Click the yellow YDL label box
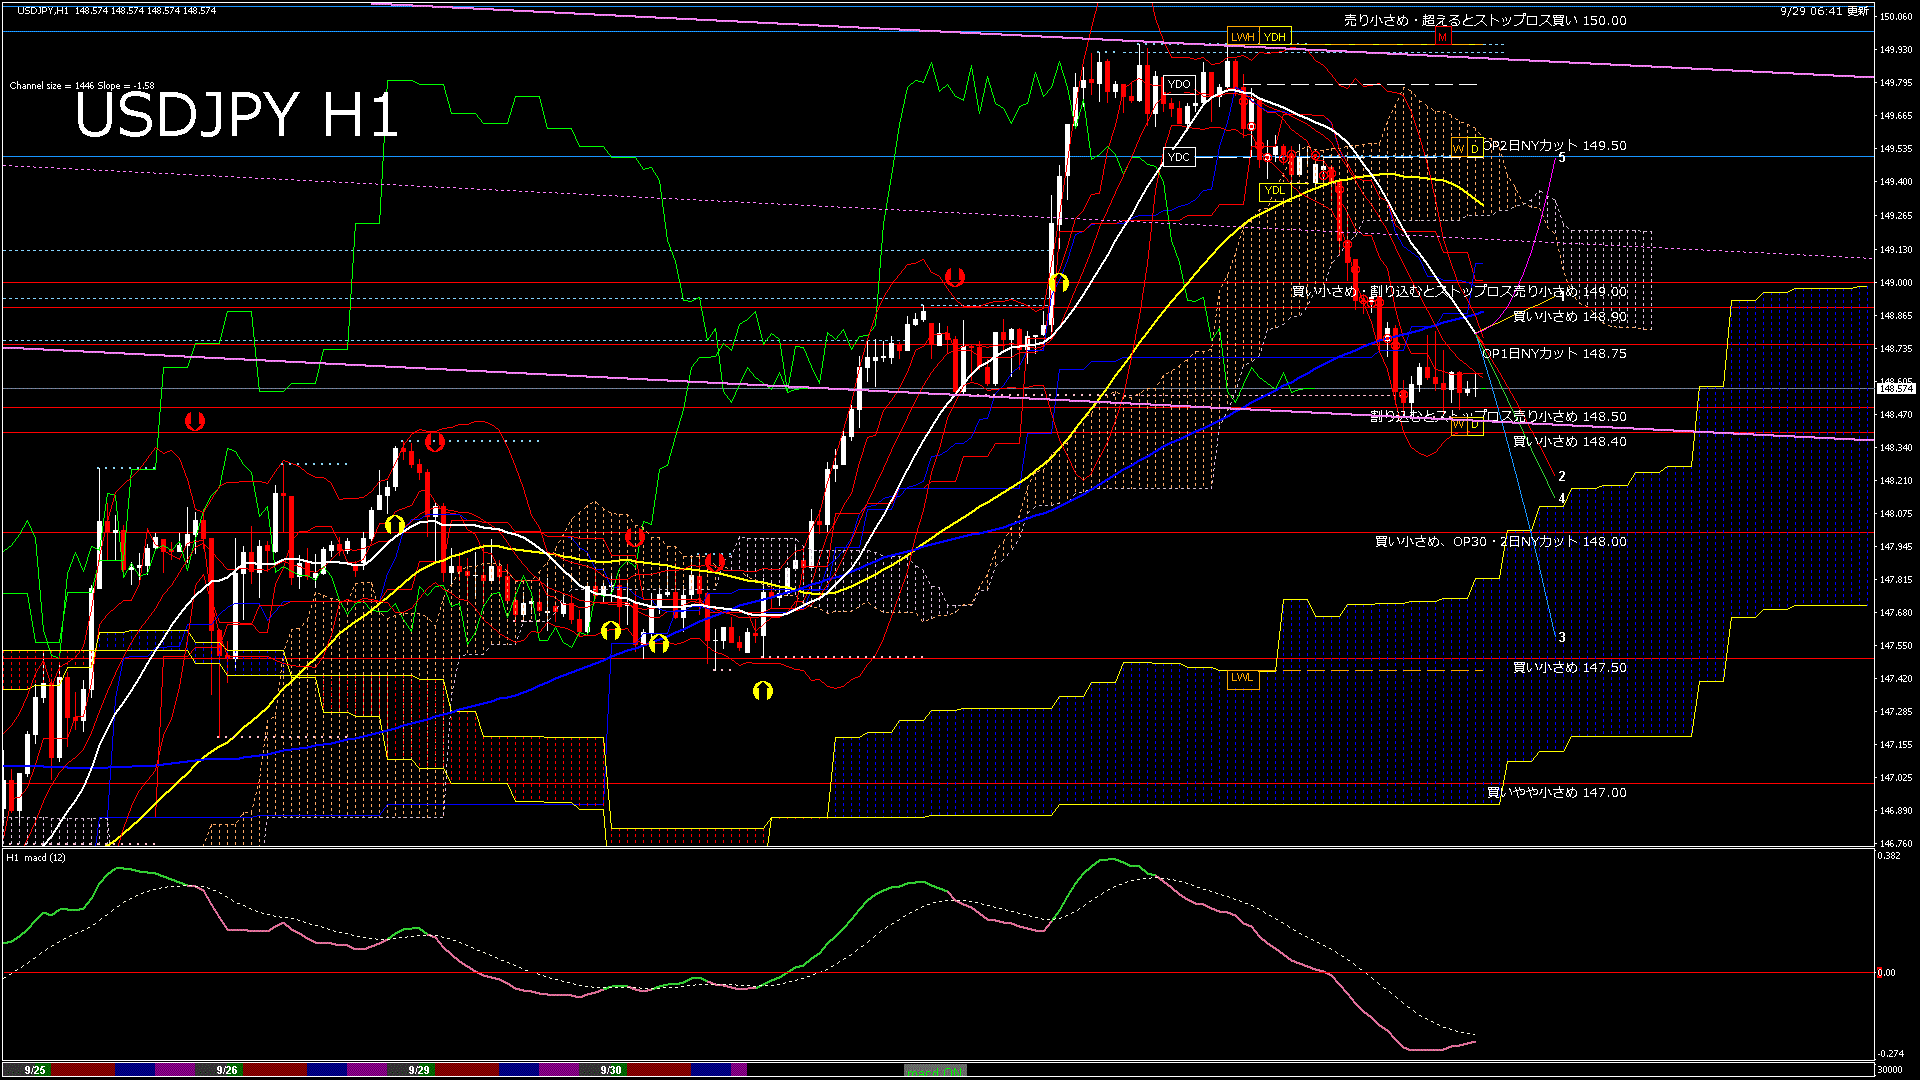The image size is (1920, 1080). click(1274, 190)
